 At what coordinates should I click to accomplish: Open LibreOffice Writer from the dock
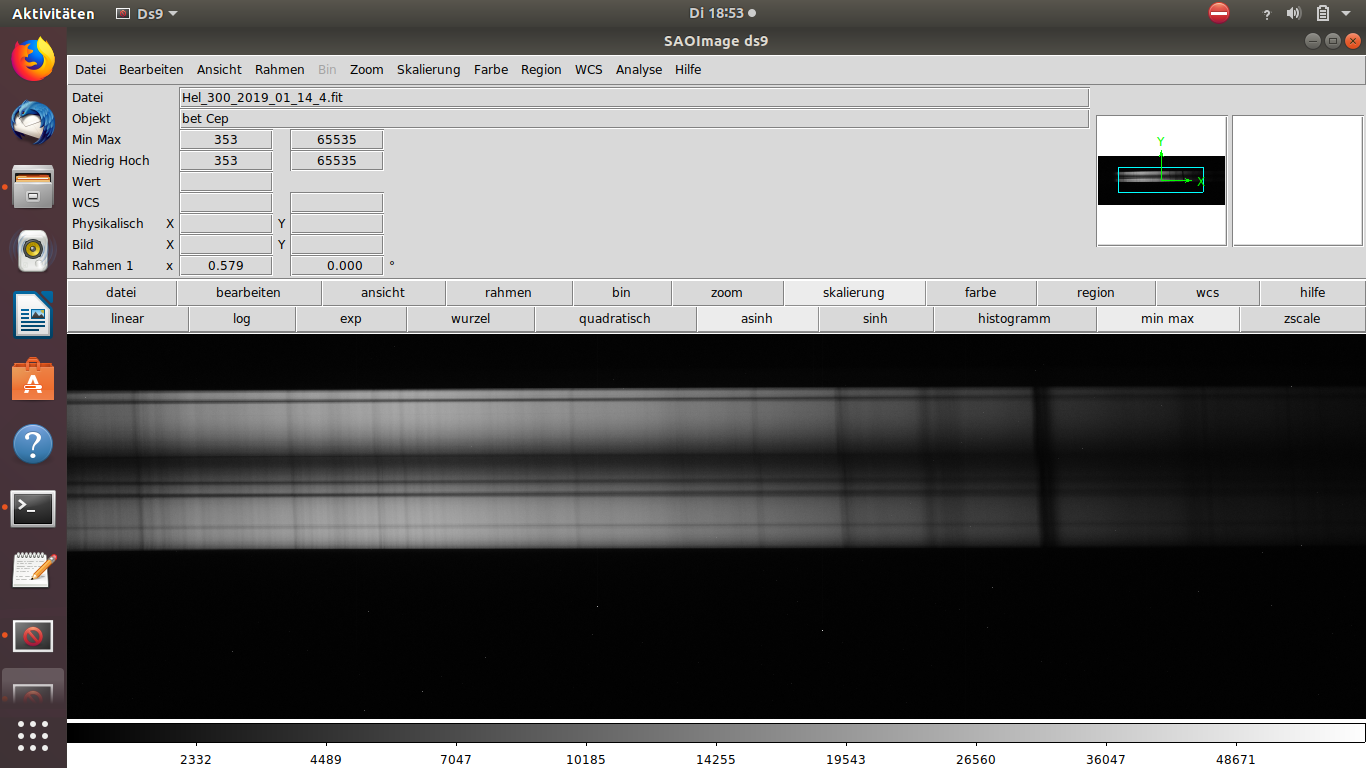pyautogui.click(x=33, y=316)
